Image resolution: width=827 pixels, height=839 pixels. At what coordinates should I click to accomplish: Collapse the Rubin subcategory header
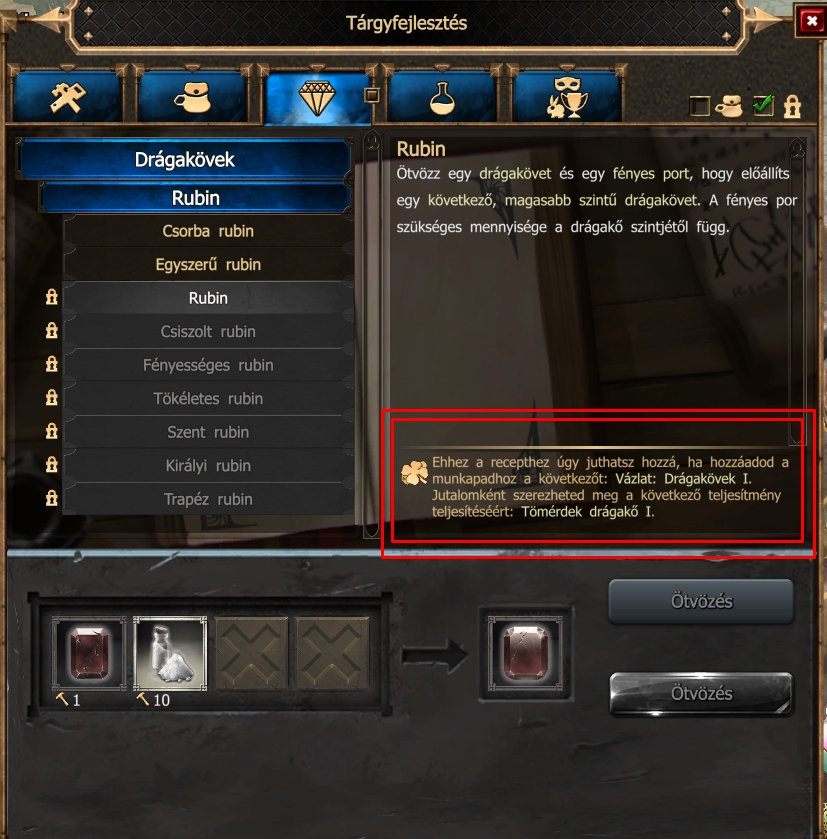coord(196,198)
